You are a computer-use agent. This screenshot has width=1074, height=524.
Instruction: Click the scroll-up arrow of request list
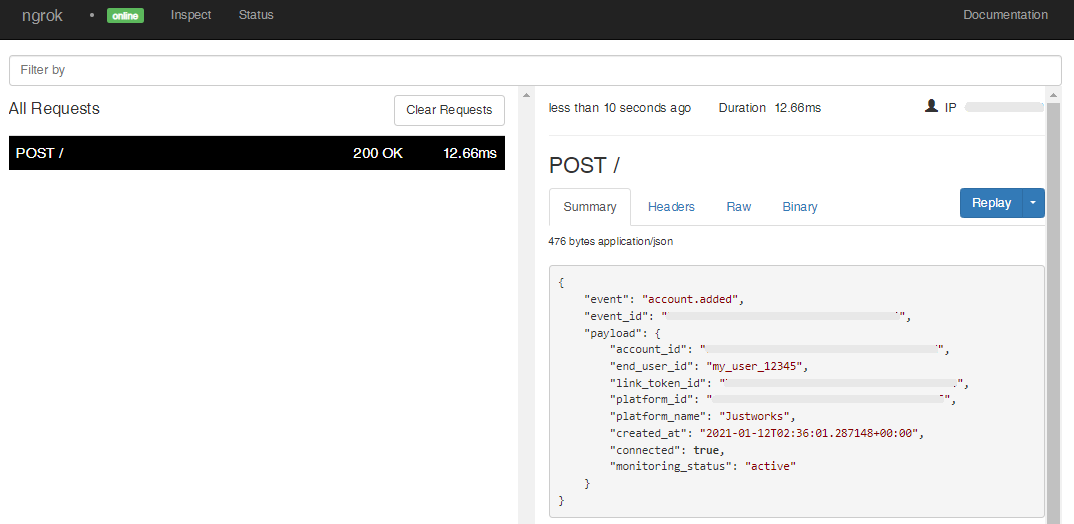coord(526,95)
